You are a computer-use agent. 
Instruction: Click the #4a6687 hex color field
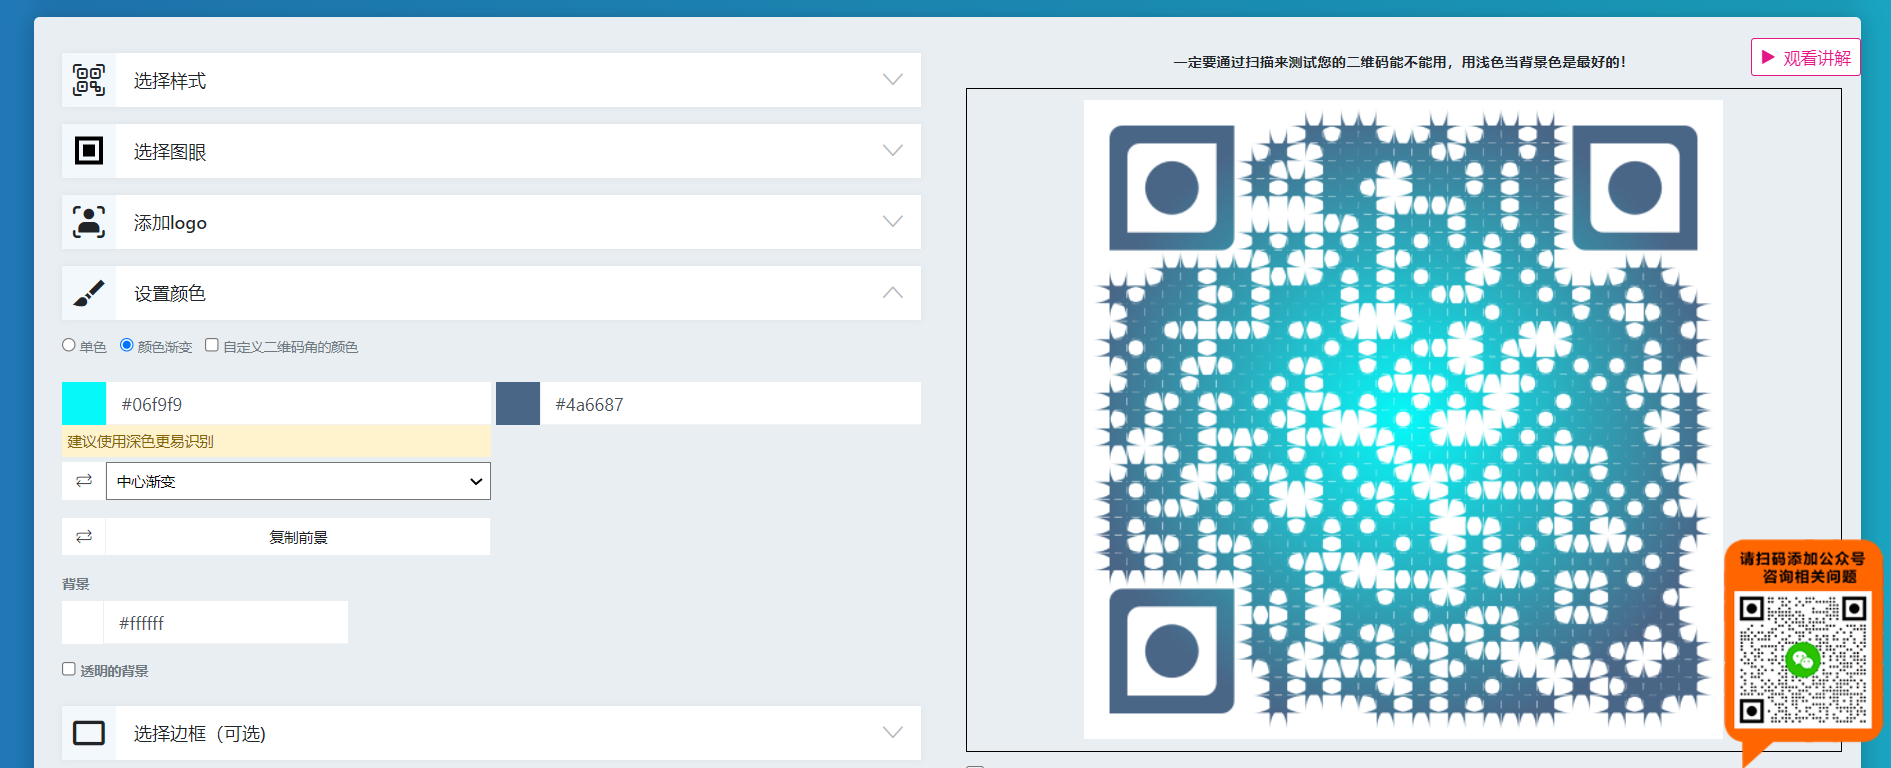coord(730,403)
